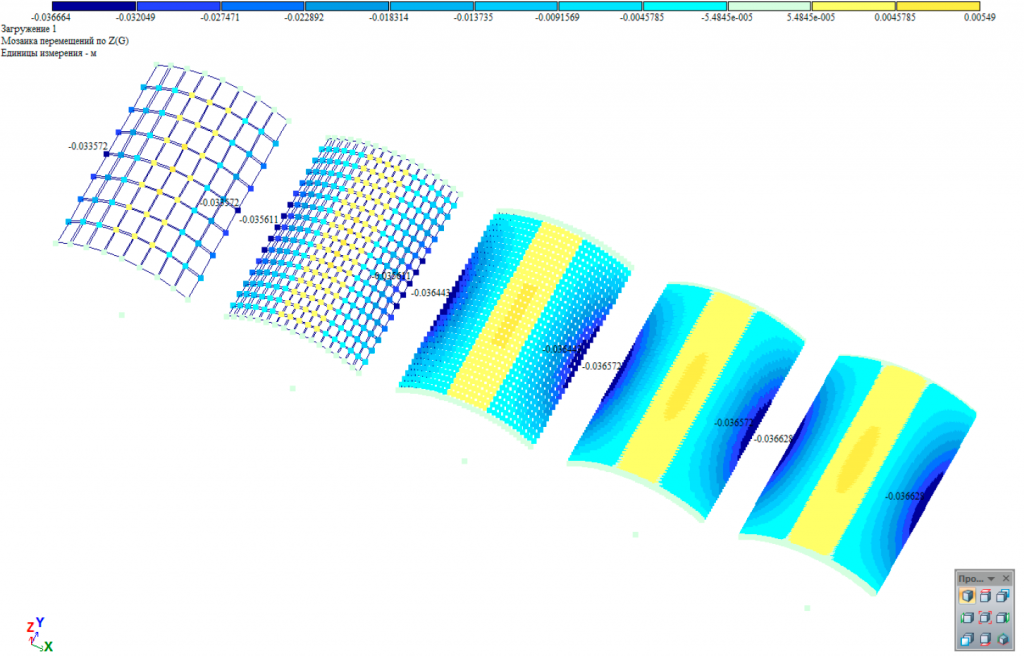Viewport: 1024px width, 656px height.
Task: Pick right view cube icon (green right face)
Action: (x=1003, y=618)
